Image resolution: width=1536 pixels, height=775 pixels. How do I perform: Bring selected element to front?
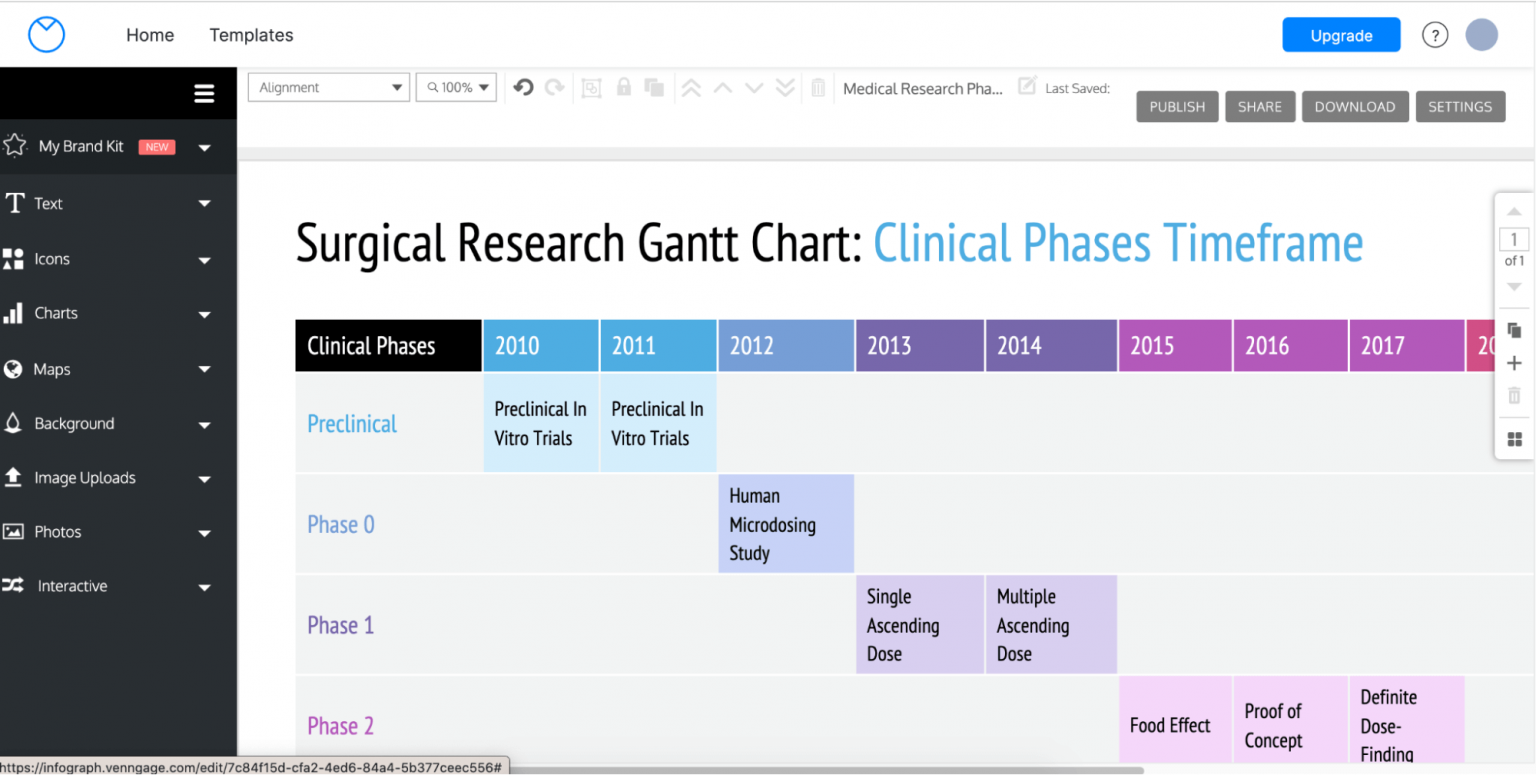coord(691,88)
